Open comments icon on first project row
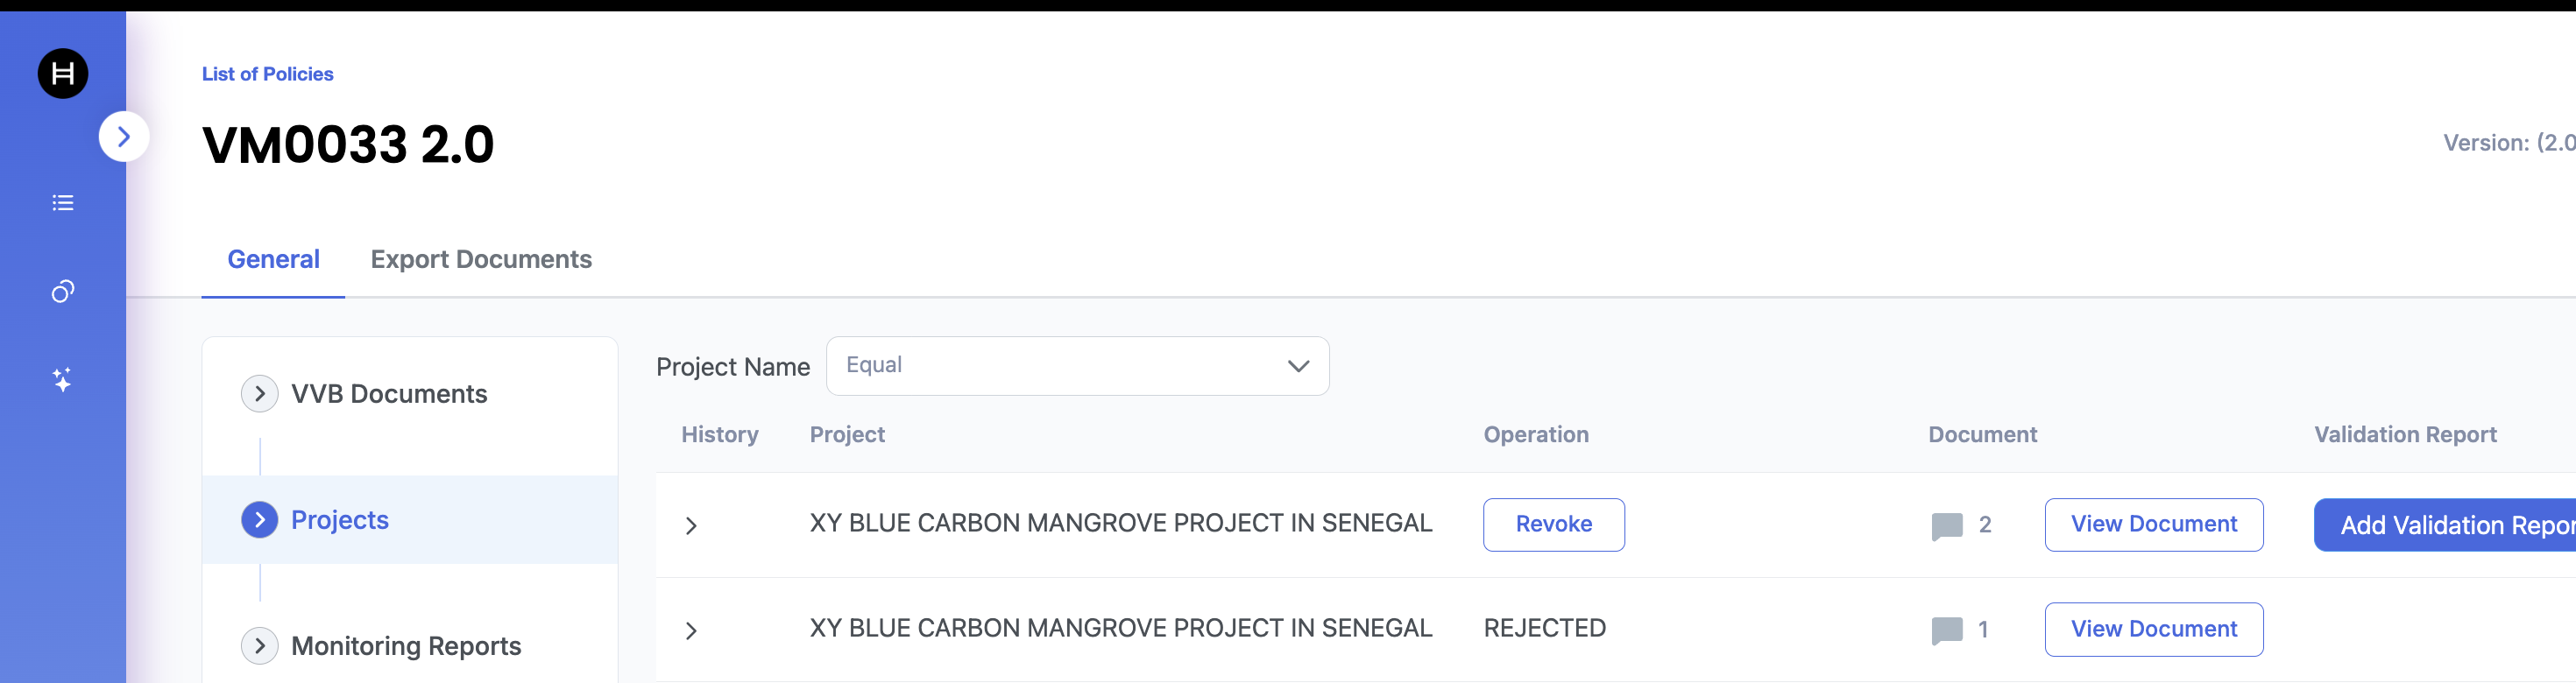Screen dimensions: 2576x683 pyautogui.click(x=1946, y=525)
